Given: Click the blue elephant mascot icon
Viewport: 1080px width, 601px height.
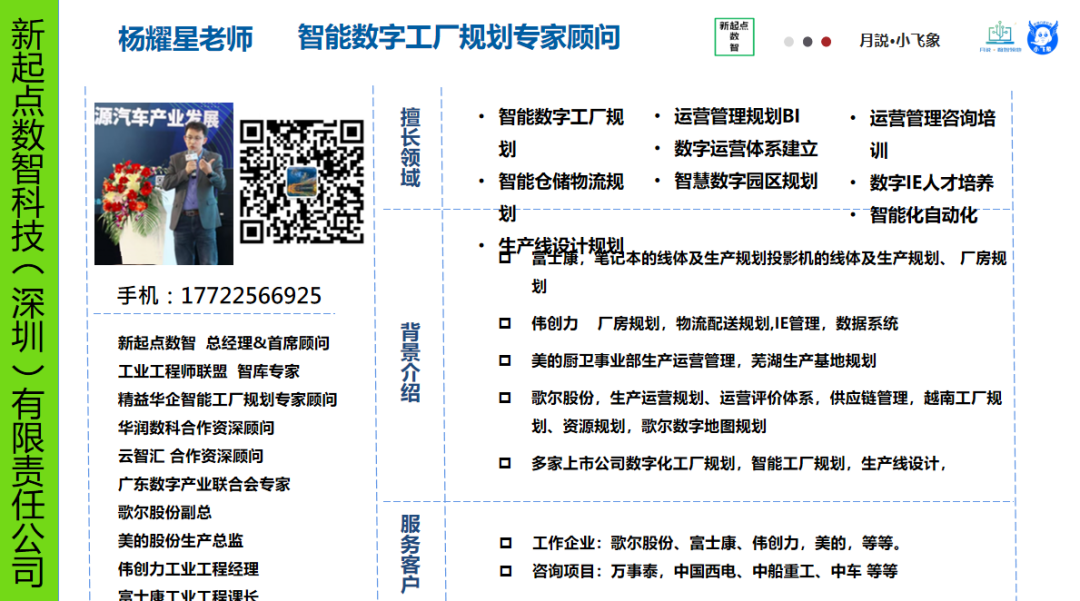Looking at the screenshot, I should [x=1042, y=37].
